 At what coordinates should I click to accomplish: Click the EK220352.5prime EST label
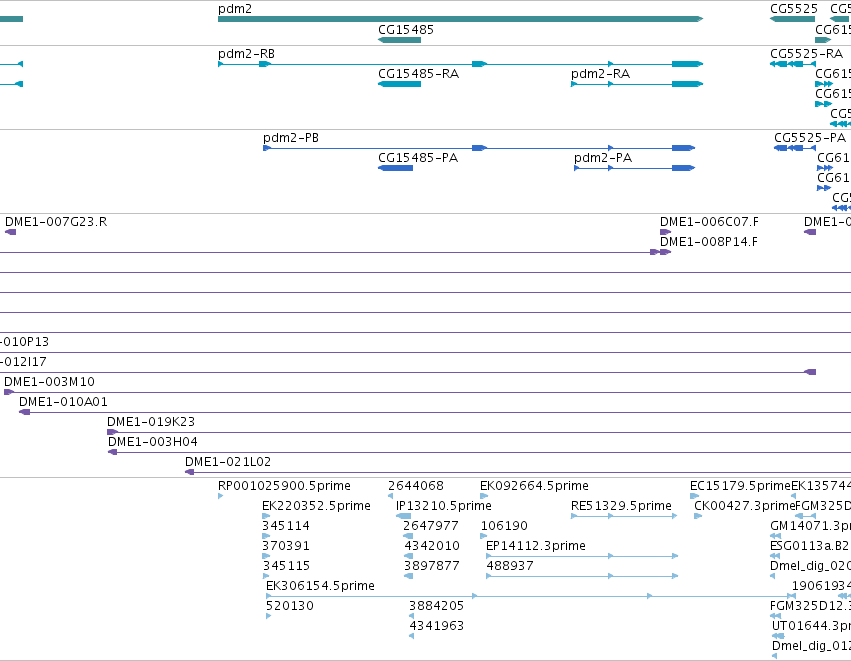click(x=316, y=506)
